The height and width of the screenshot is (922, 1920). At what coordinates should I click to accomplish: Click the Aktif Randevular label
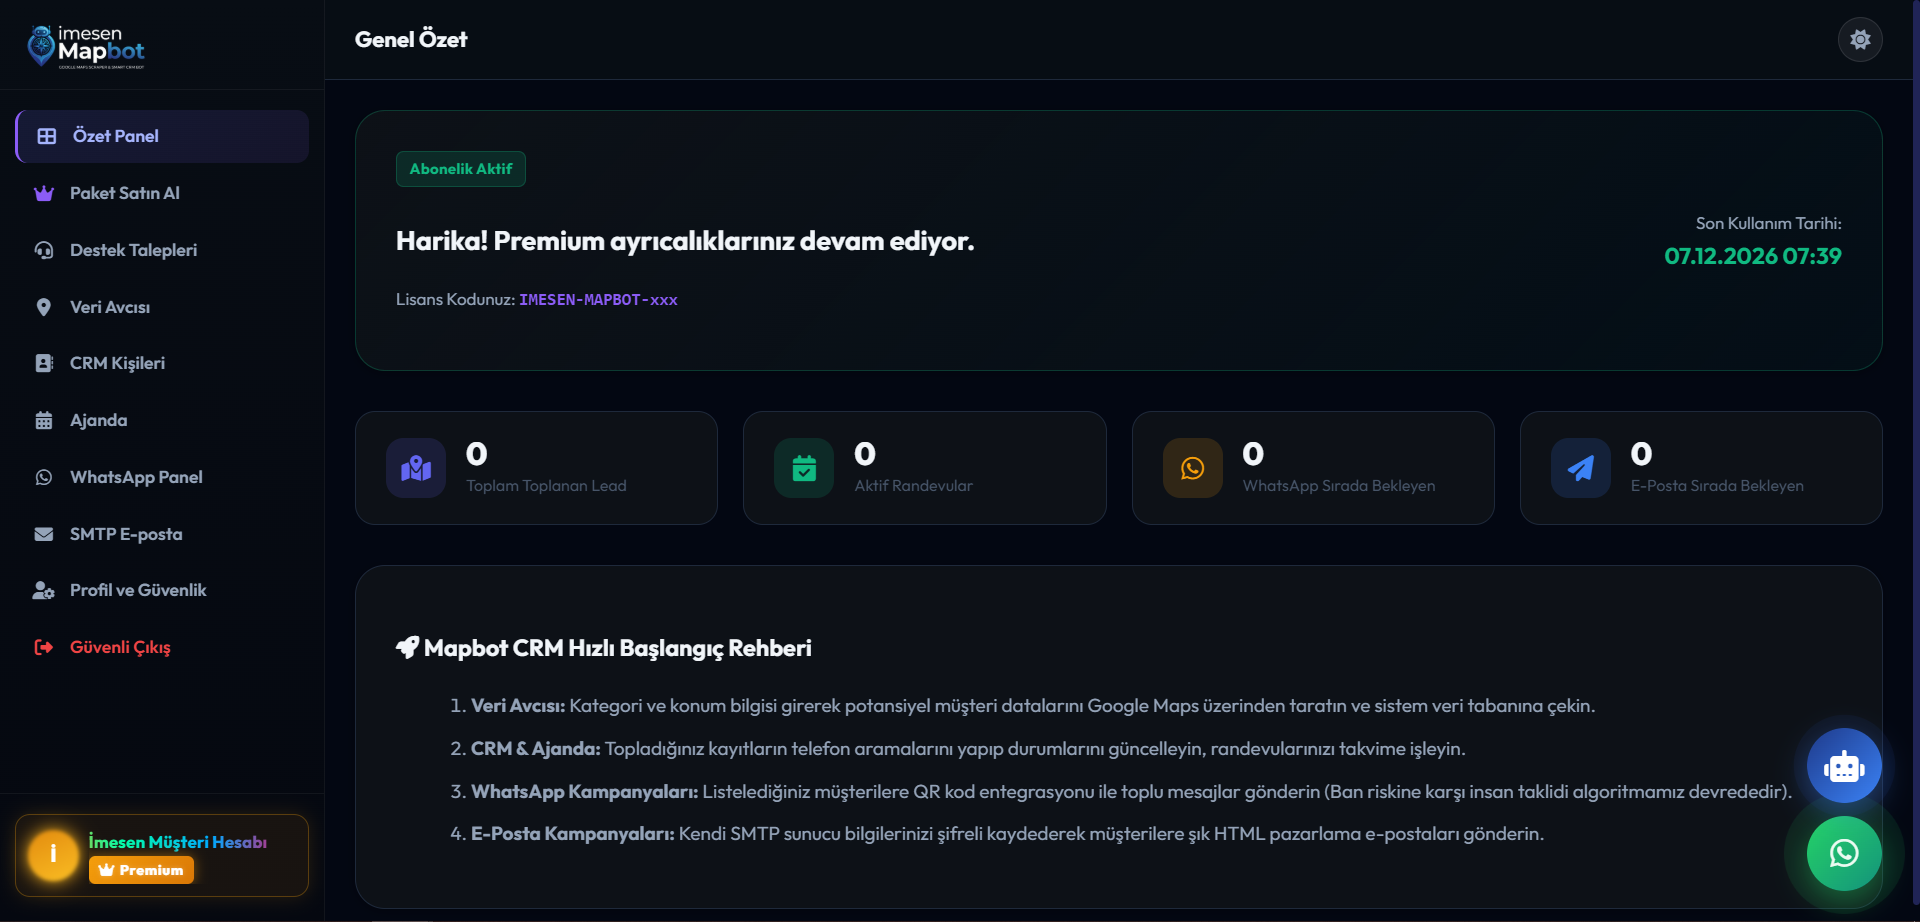913,486
